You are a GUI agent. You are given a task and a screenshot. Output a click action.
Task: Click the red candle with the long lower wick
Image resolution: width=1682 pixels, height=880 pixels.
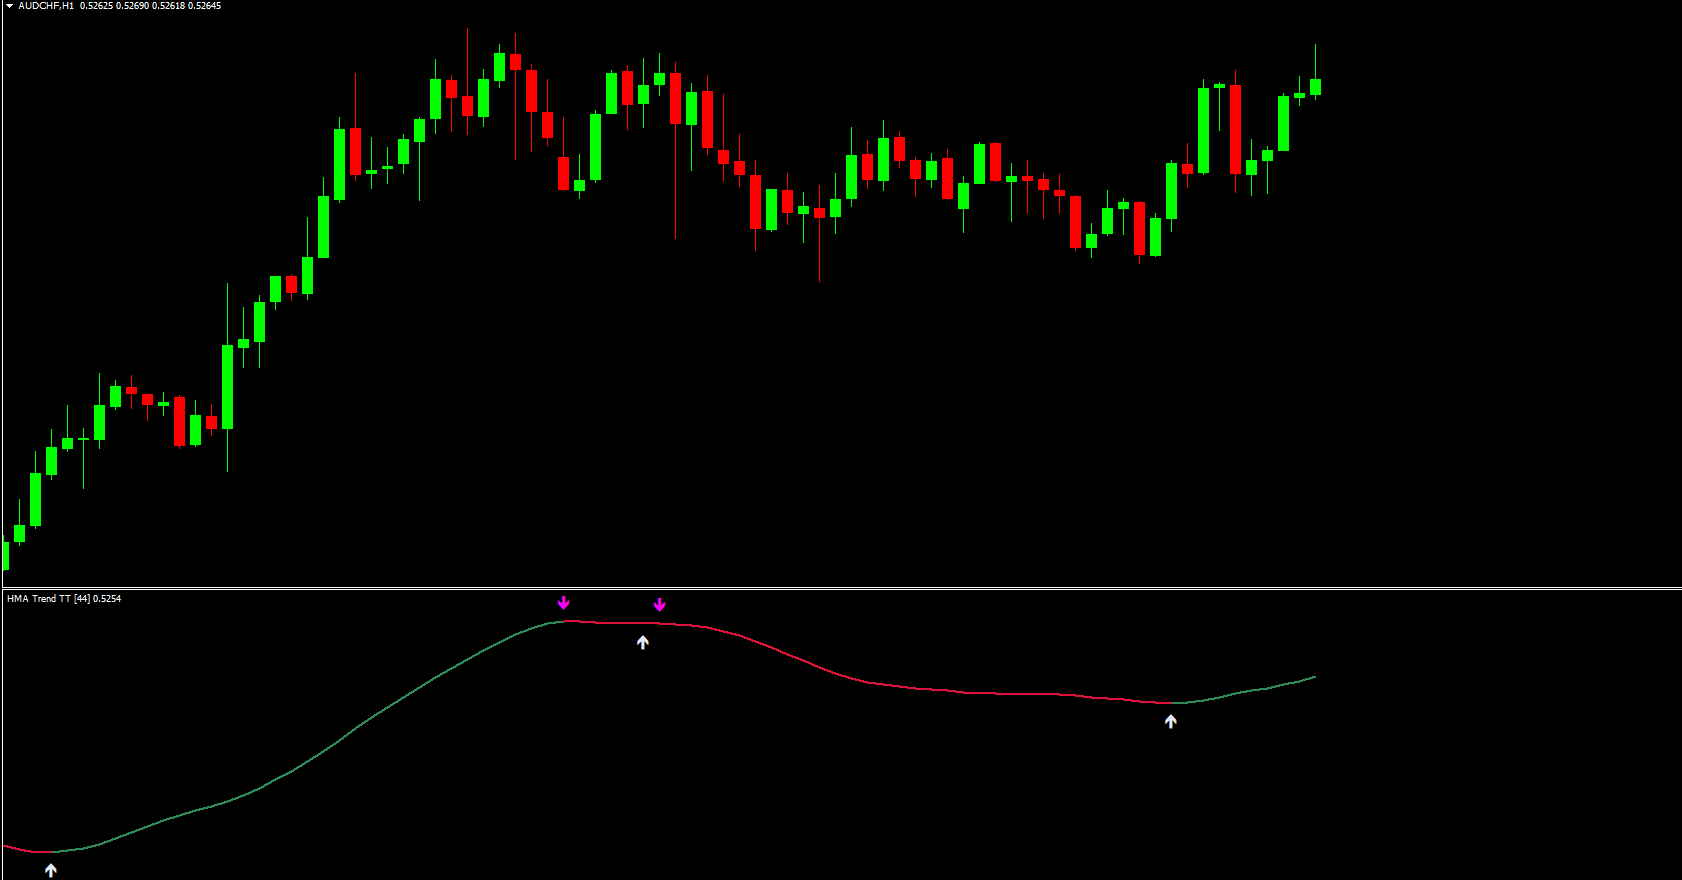click(676, 99)
